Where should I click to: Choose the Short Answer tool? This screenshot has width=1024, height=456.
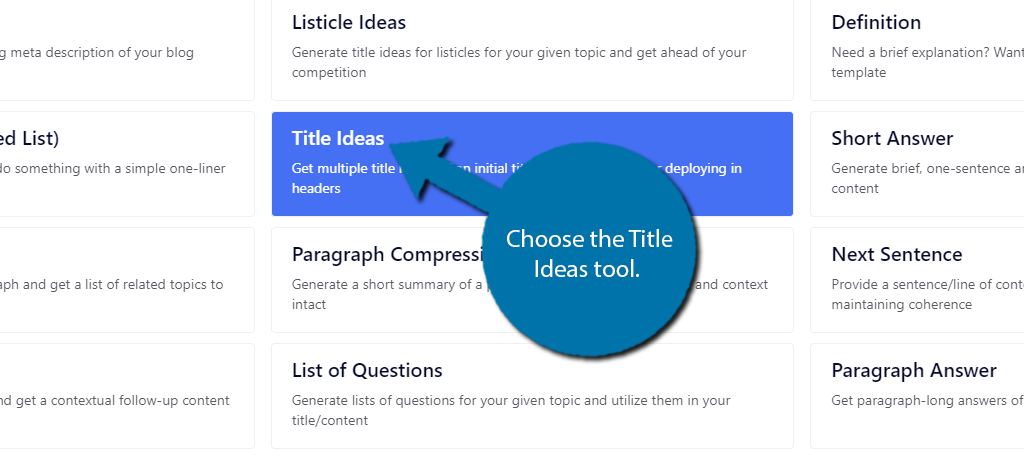coord(917,164)
